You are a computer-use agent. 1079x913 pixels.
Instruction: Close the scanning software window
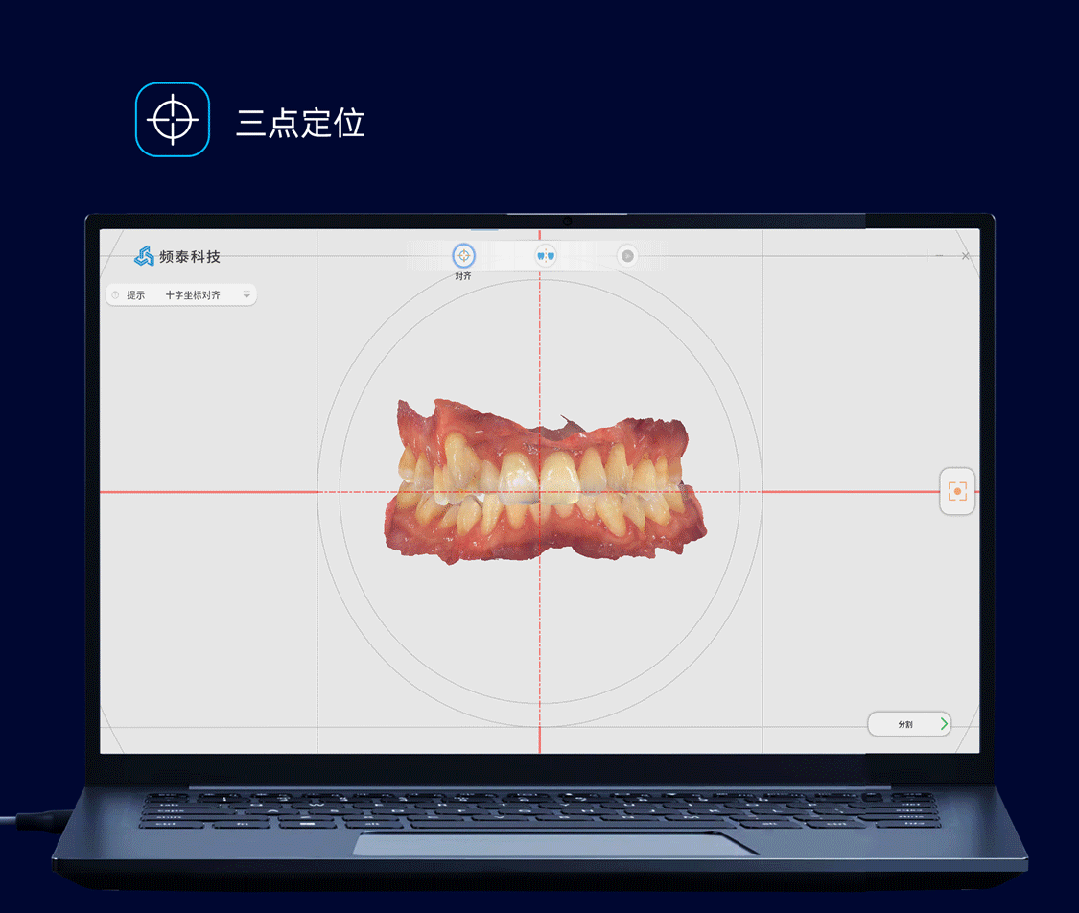(x=965, y=255)
